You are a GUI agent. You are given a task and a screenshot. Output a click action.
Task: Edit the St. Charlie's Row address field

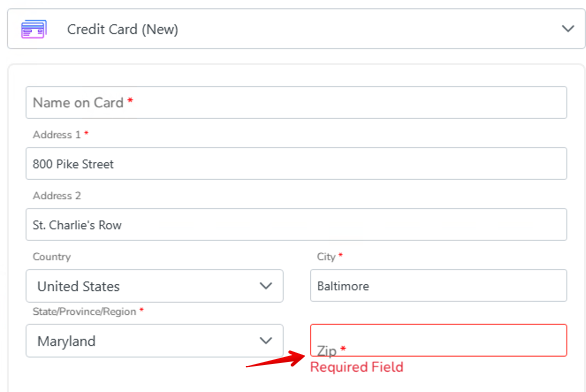coord(296,225)
